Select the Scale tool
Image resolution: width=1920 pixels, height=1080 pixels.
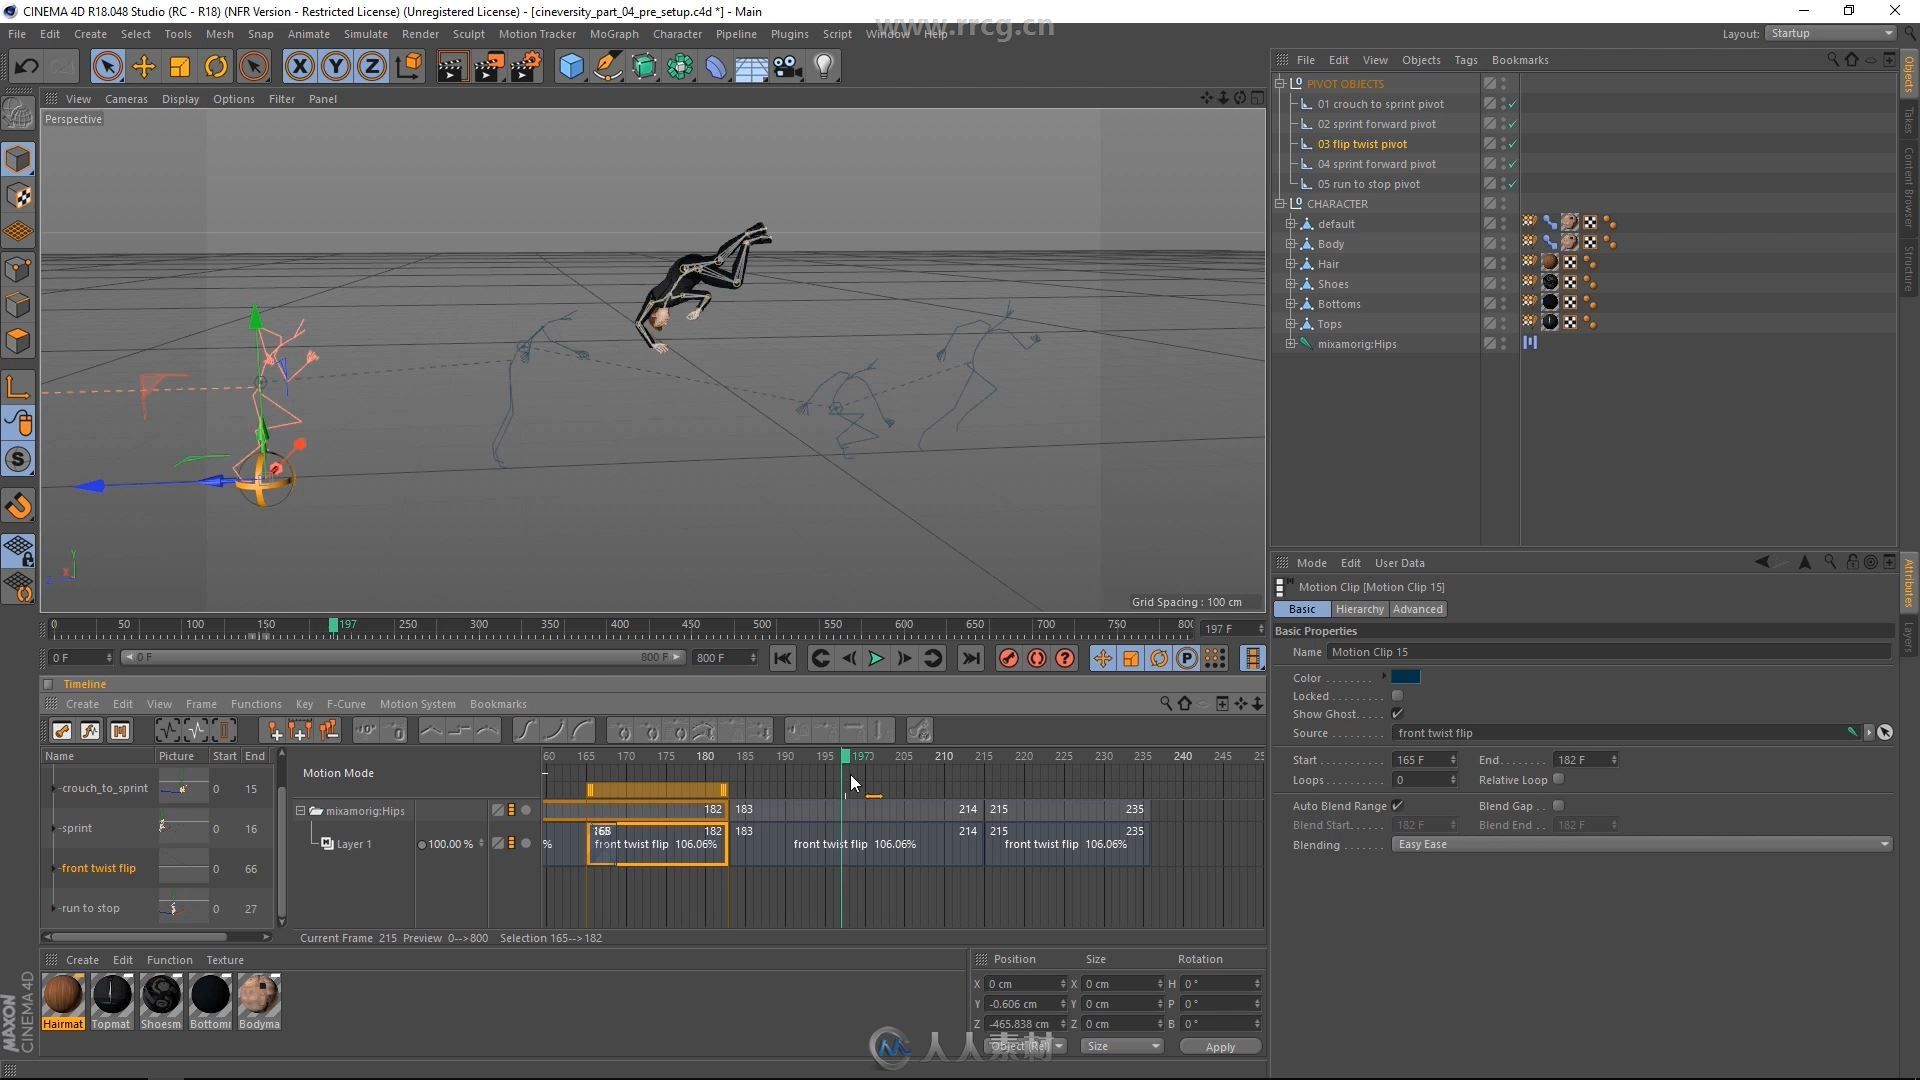click(180, 67)
